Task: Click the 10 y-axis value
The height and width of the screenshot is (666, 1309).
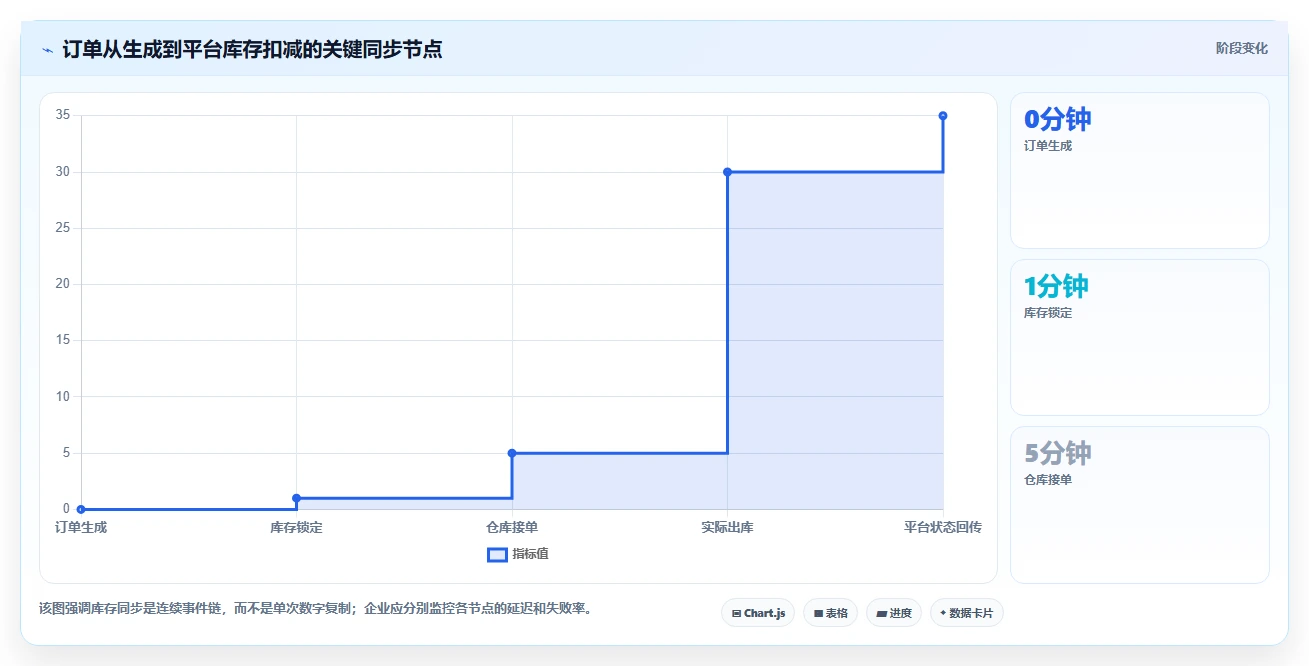Action: (x=63, y=397)
